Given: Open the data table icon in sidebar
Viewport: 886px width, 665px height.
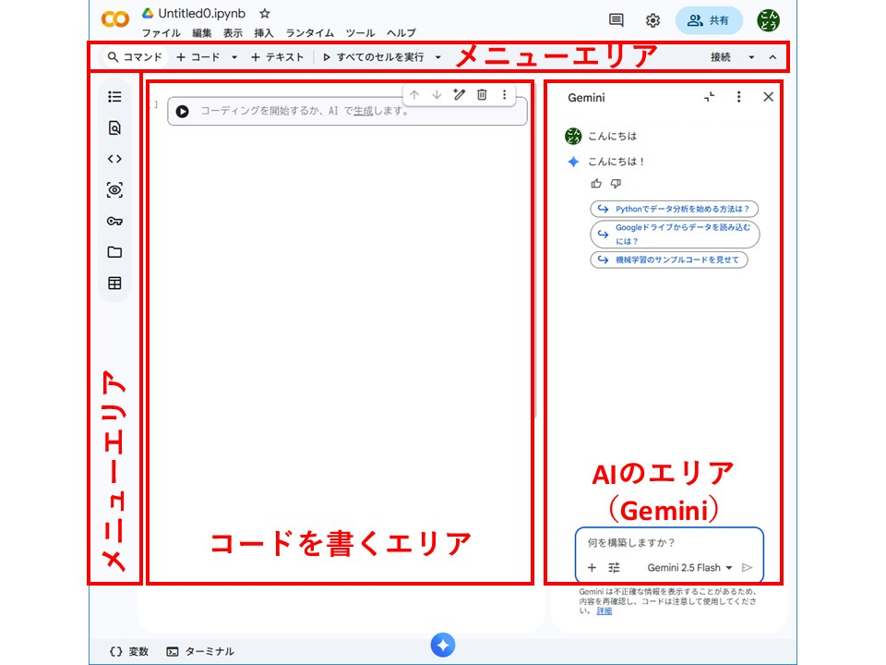Looking at the screenshot, I should [x=115, y=283].
